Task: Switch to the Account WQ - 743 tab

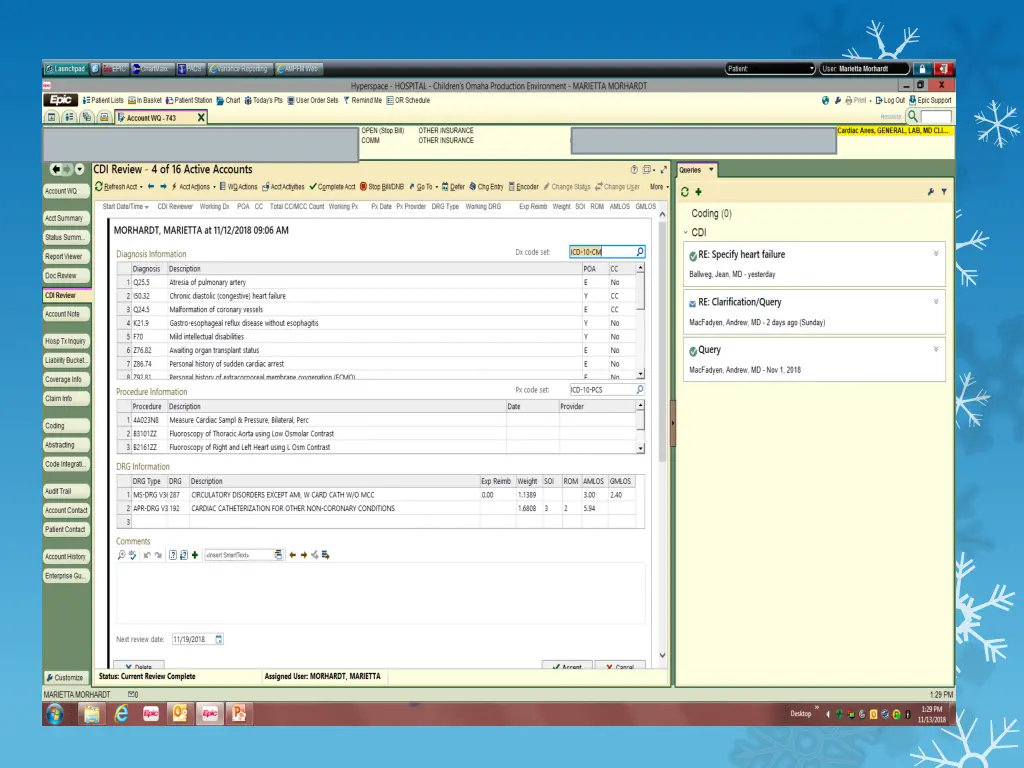Action: click(161, 118)
